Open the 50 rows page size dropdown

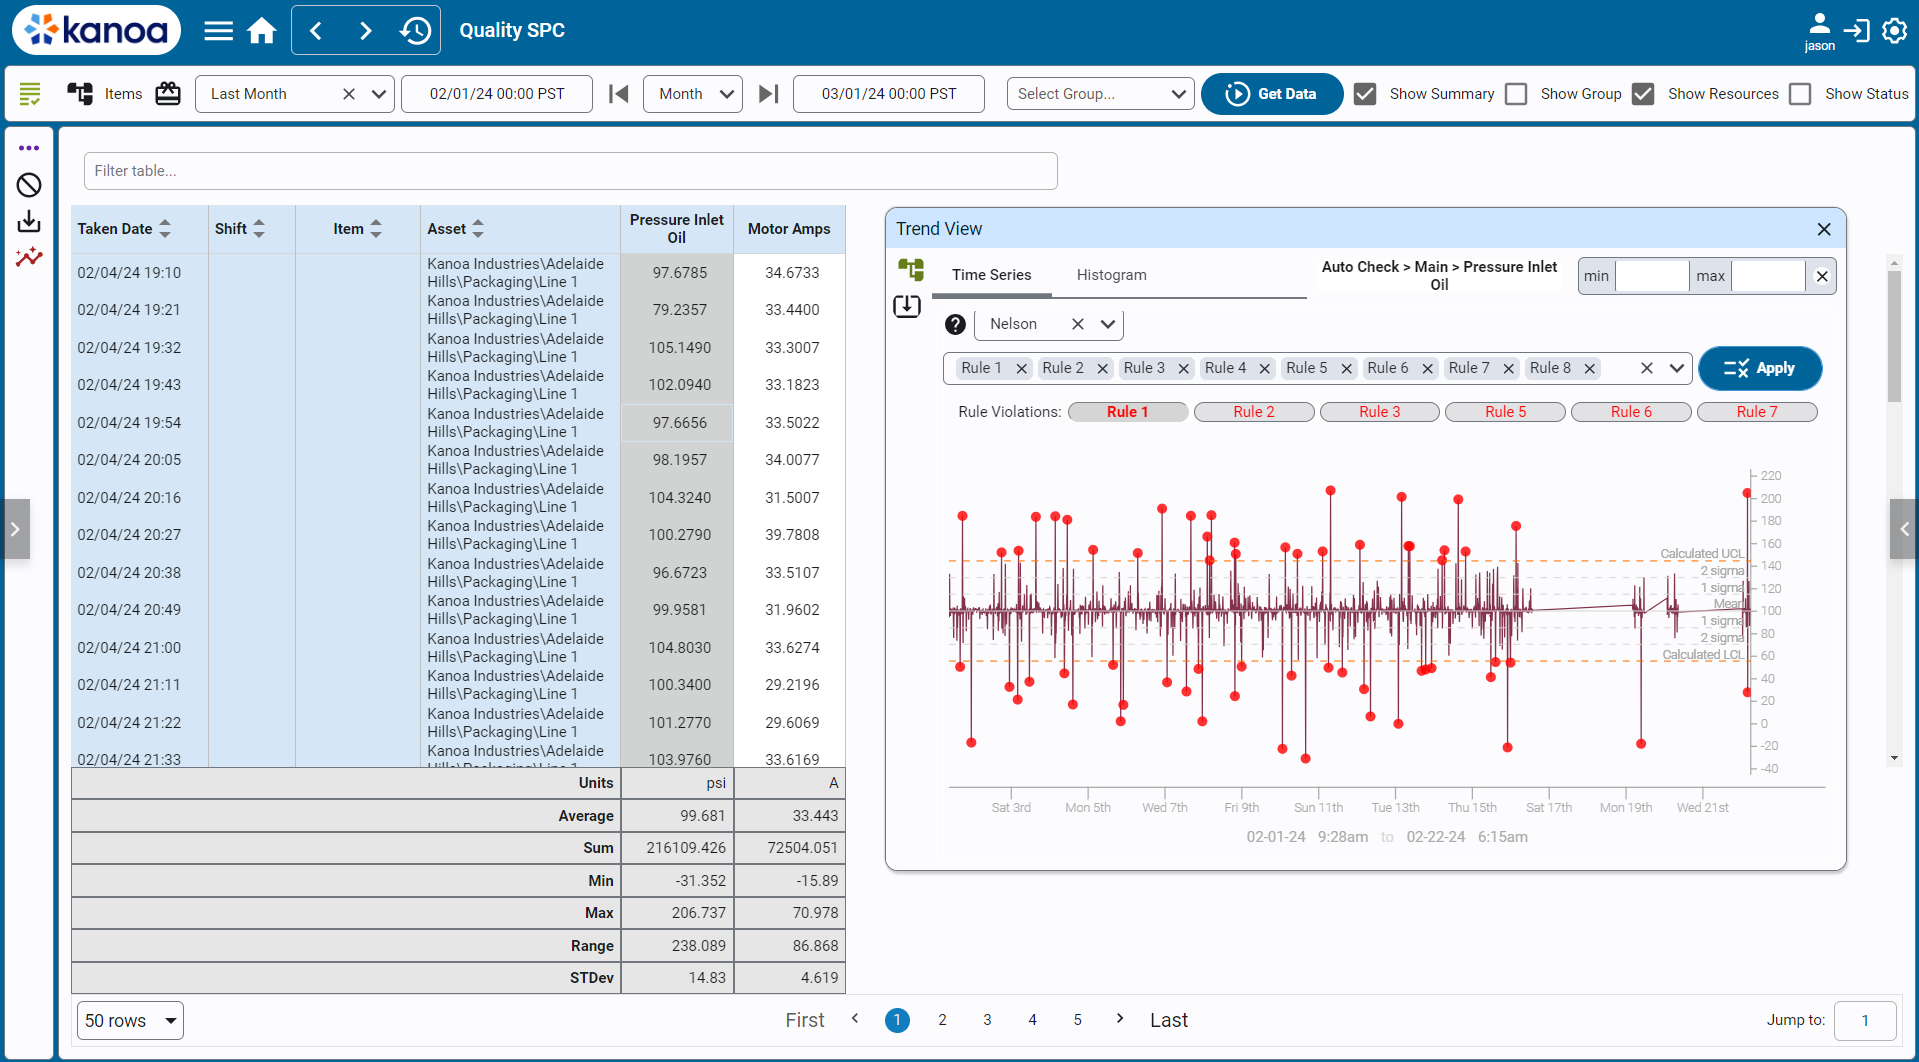(x=130, y=1021)
